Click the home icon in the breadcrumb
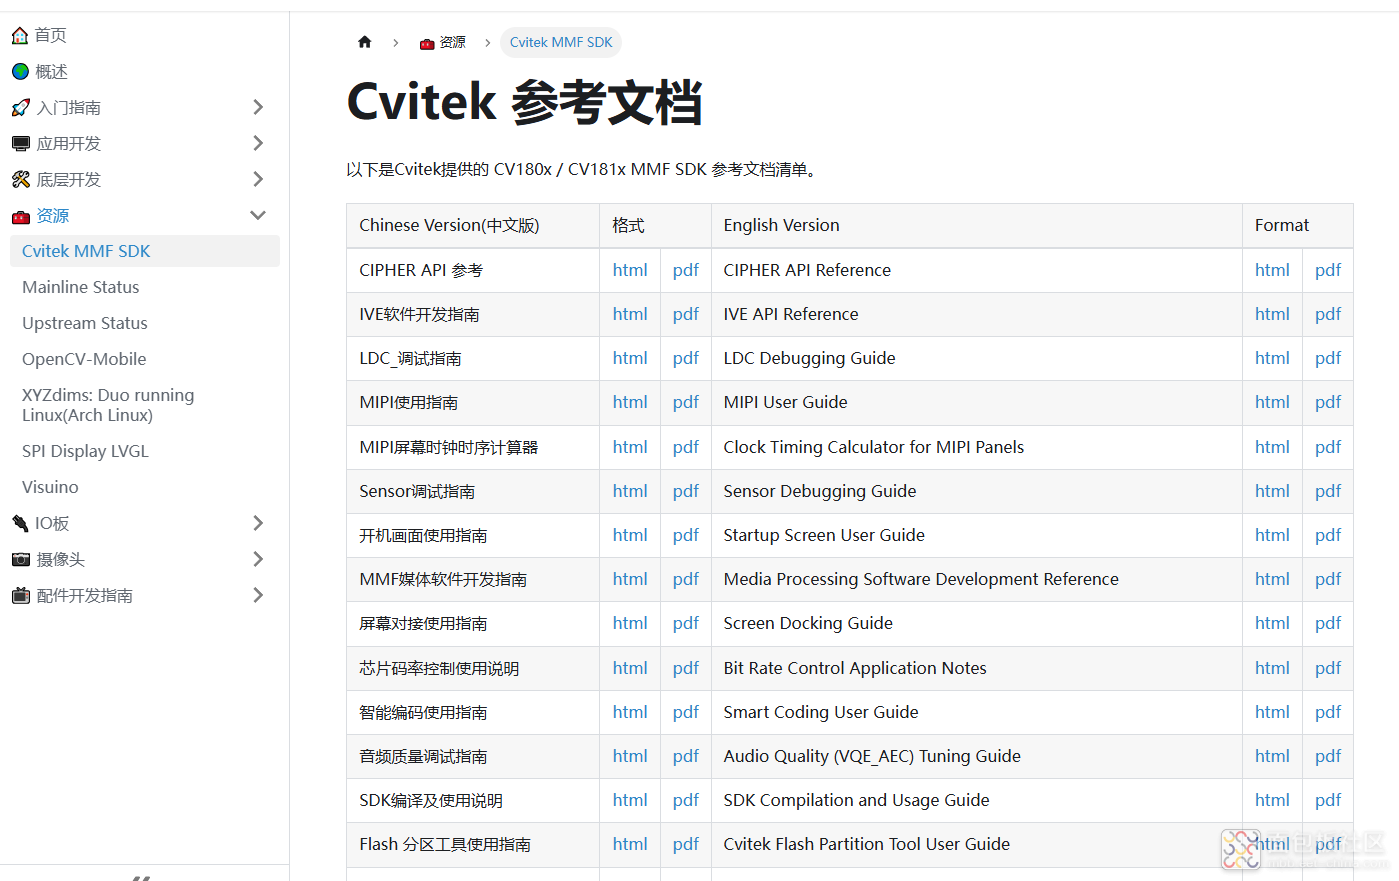 [x=365, y=42]
